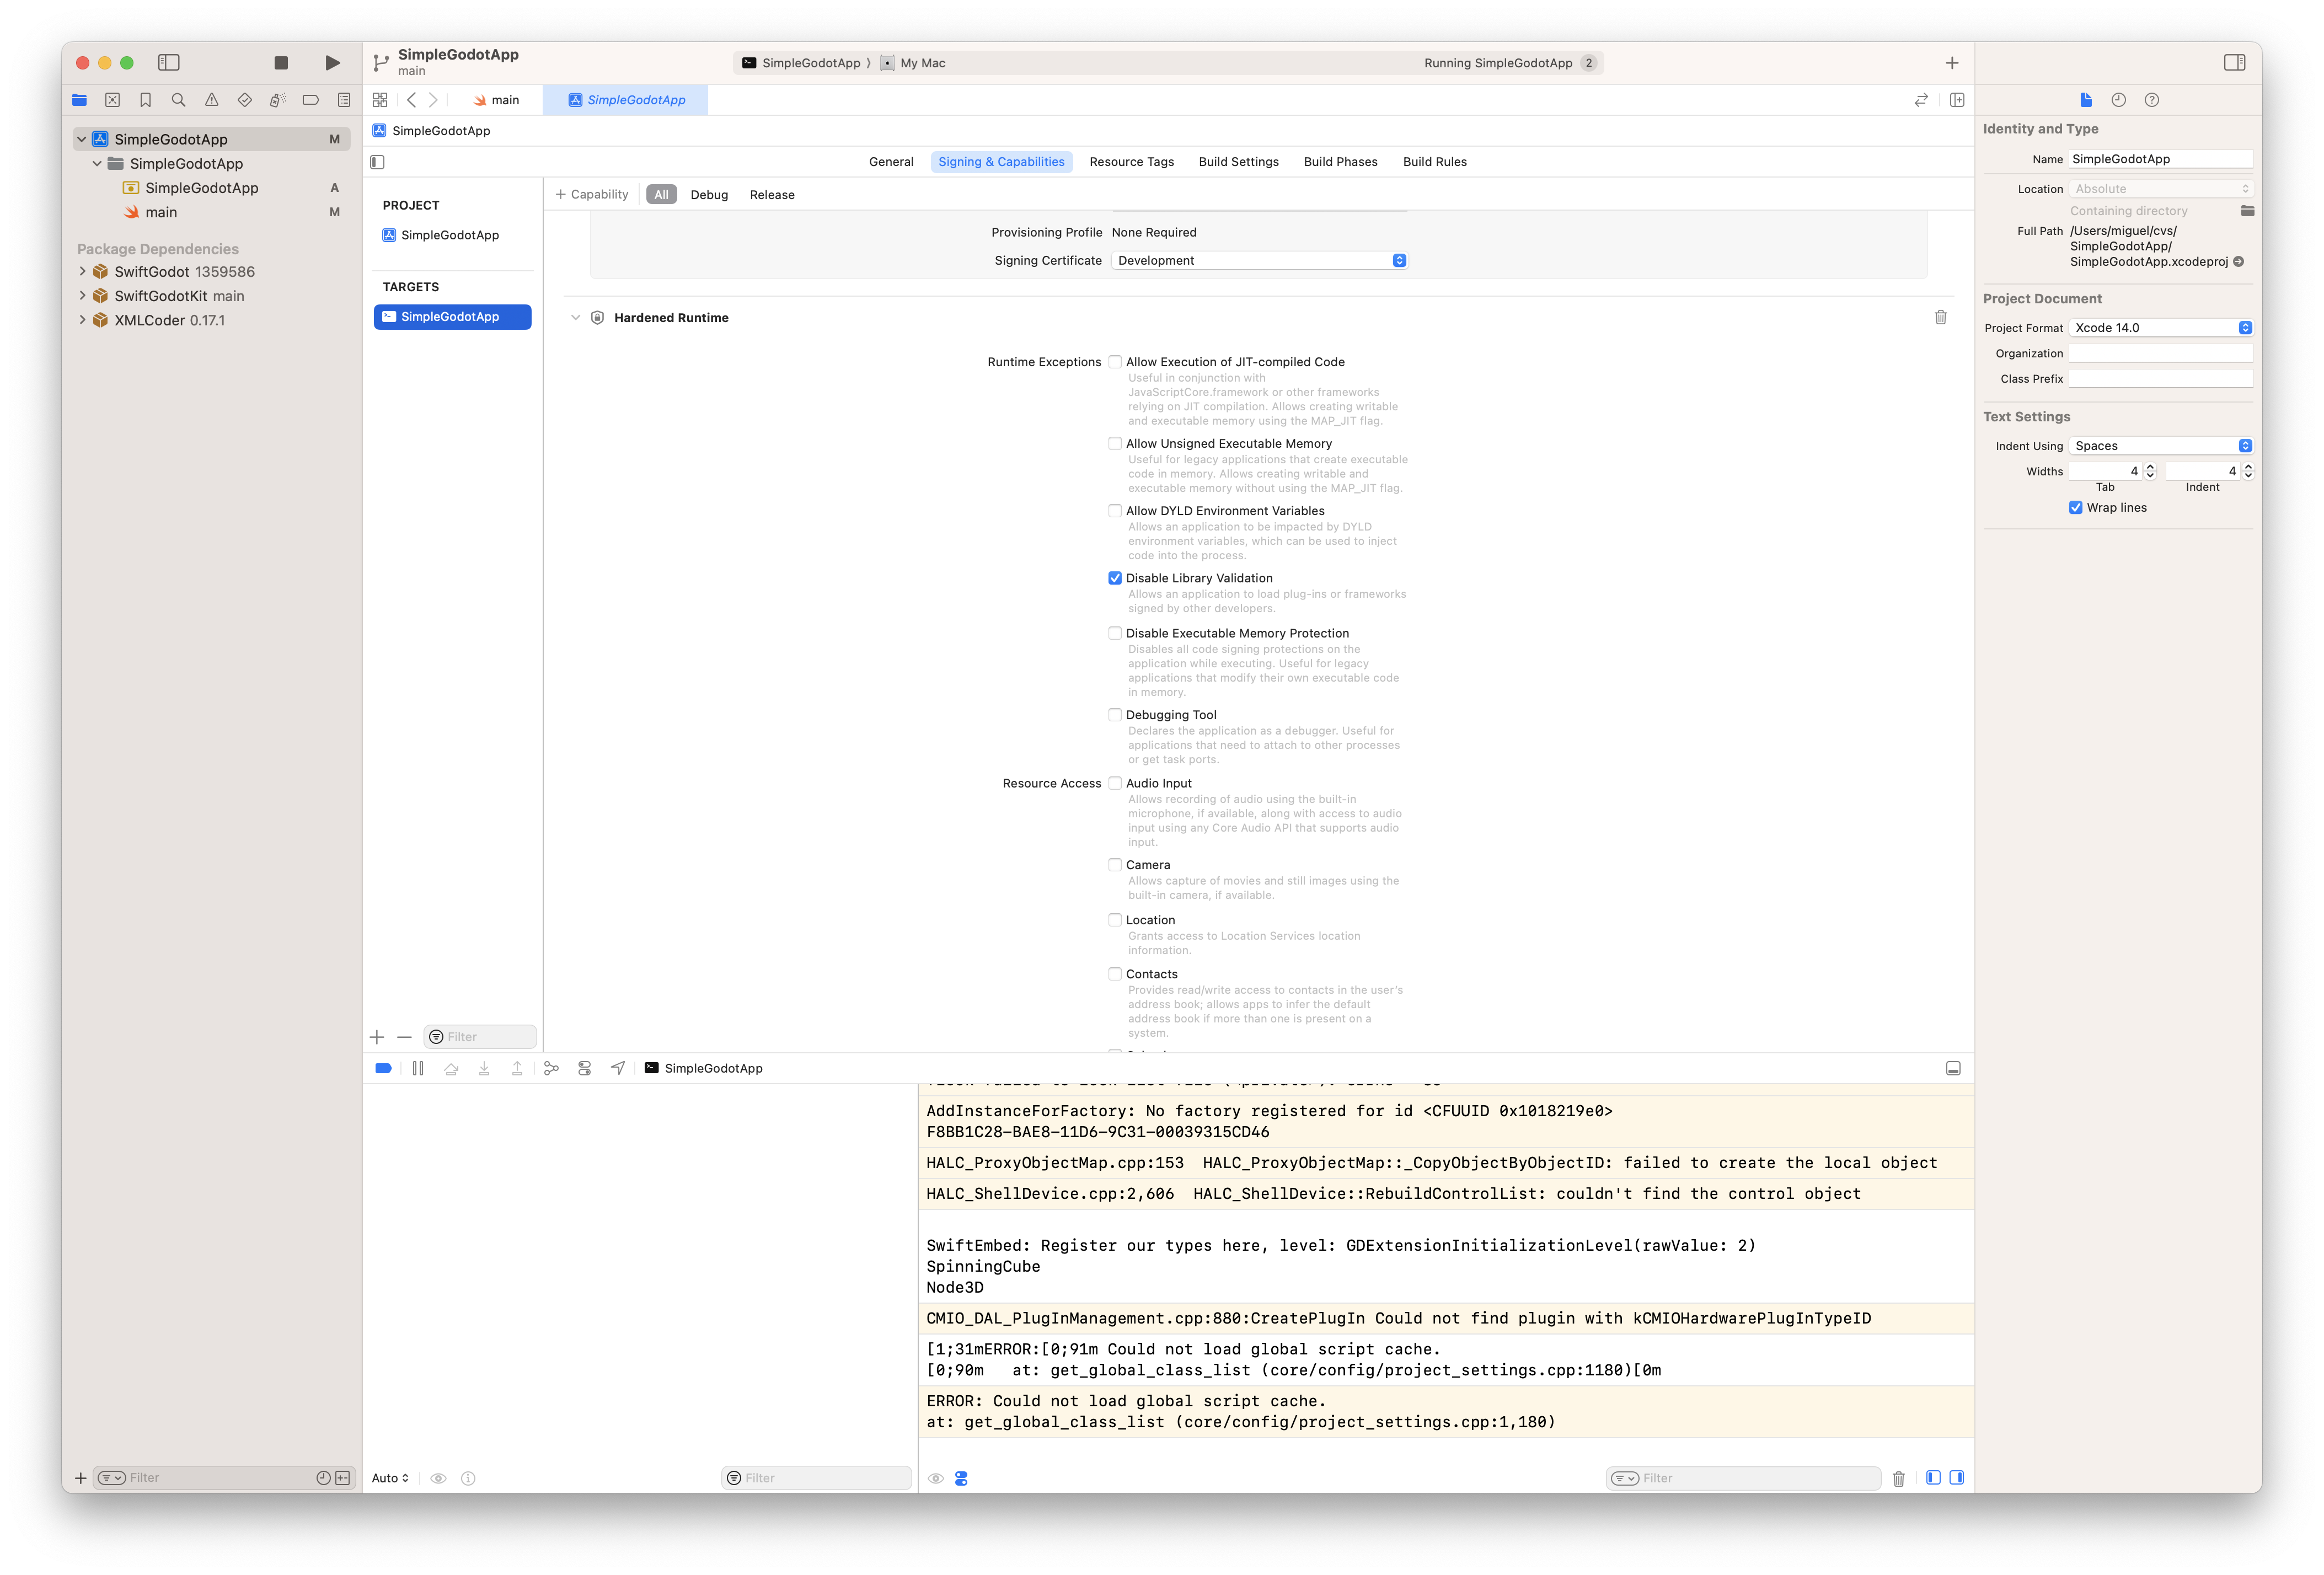Enable the Camera resource access checkbox
Image resolution: width=2324 pixels, height=1575 pixels.
pyautogui.click(x=1115, y=864)
